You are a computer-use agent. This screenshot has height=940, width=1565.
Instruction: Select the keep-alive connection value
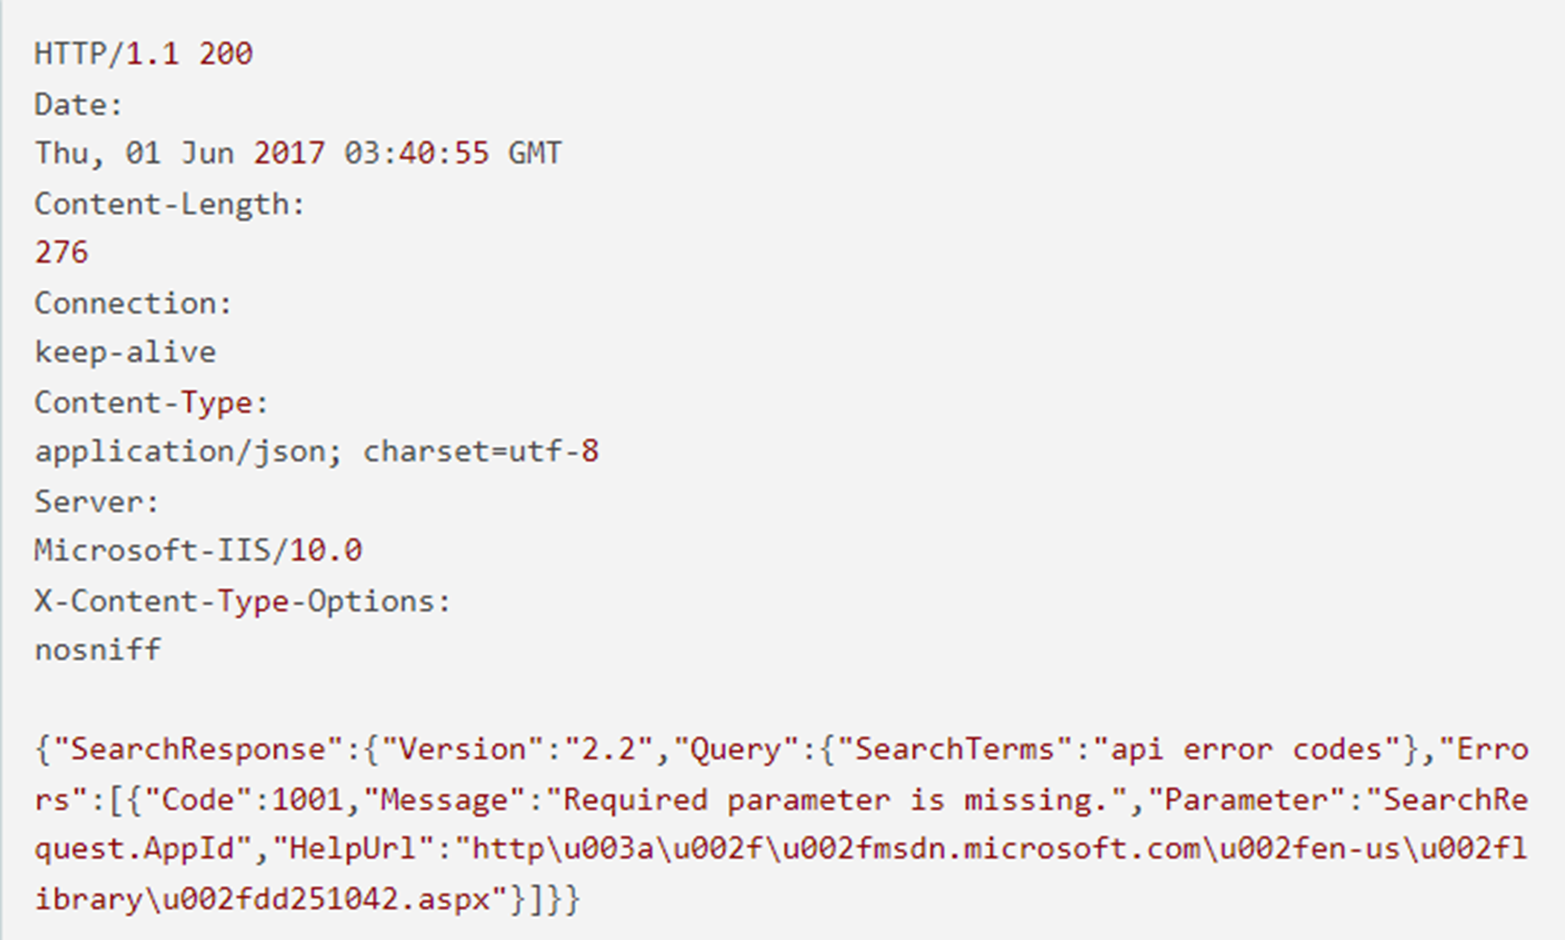pyautogui.click(x=125, y=352)
